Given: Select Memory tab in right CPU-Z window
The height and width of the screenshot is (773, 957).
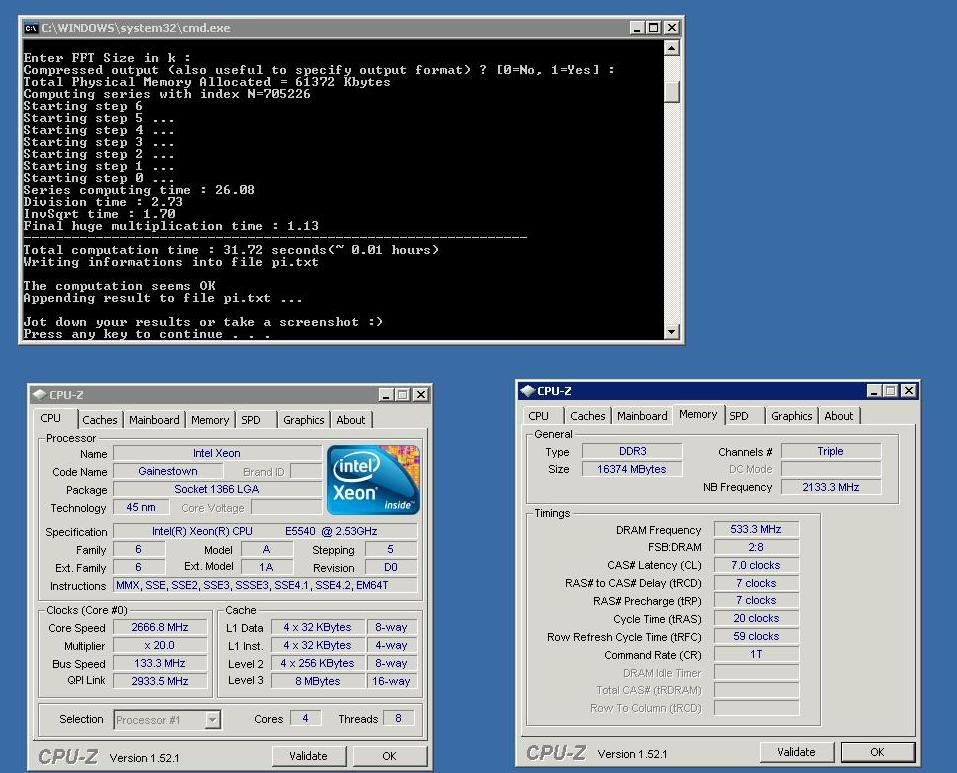Looking at the screenshot, I should pyautogui.click(x=698, y=414).
